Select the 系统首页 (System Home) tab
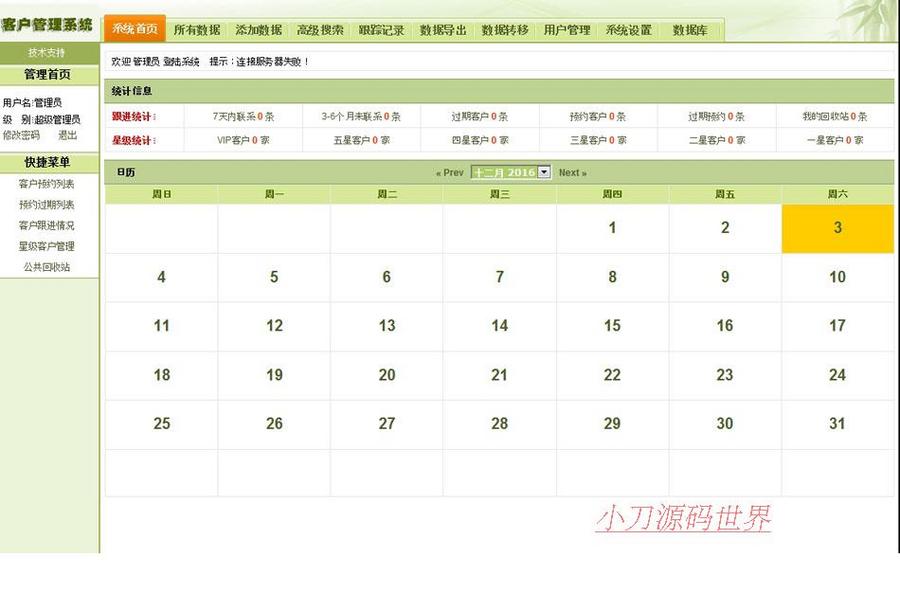This screenshot has height=593, width=900. click(134, 29)
